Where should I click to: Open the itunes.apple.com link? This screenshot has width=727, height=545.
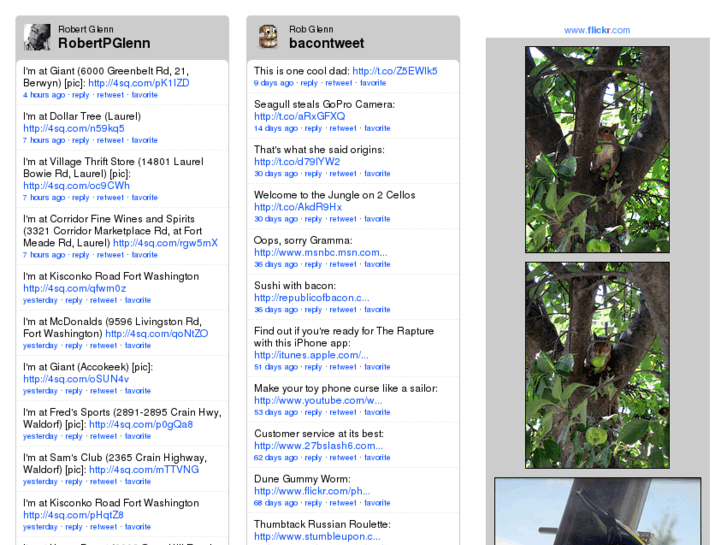(x=311, y=355)
